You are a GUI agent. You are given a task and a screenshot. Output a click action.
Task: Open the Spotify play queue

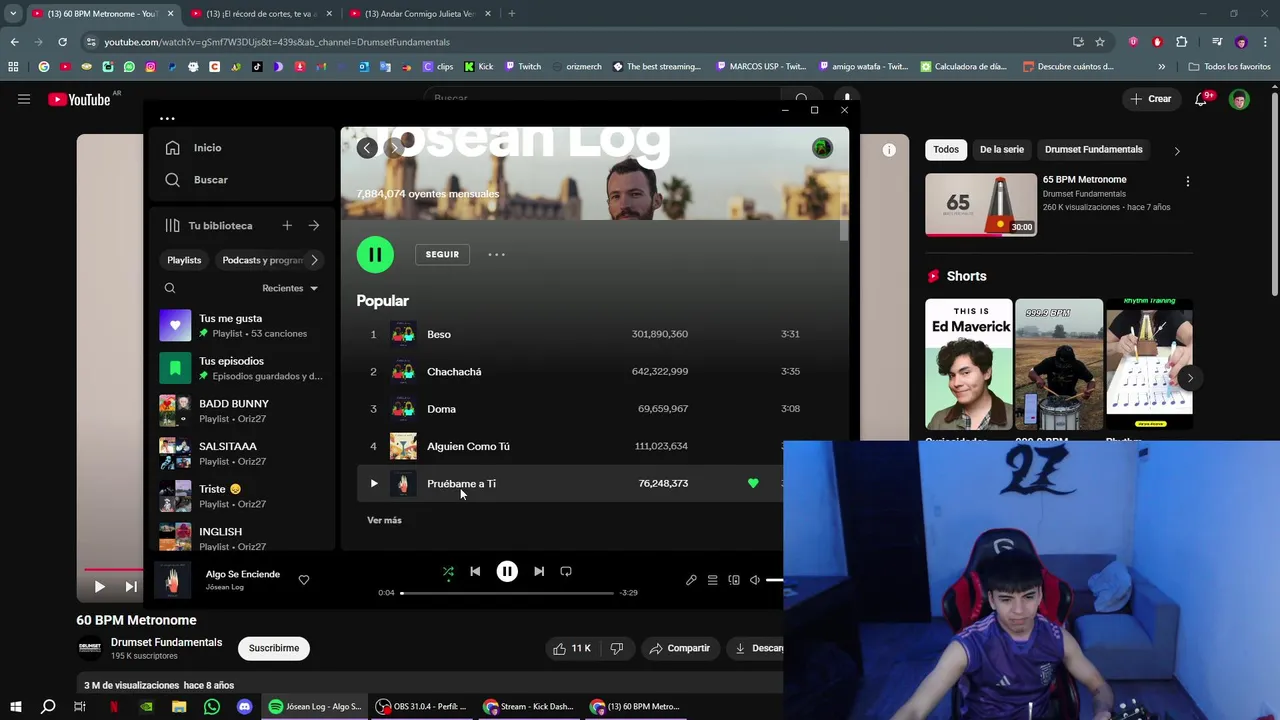point(712,580)
